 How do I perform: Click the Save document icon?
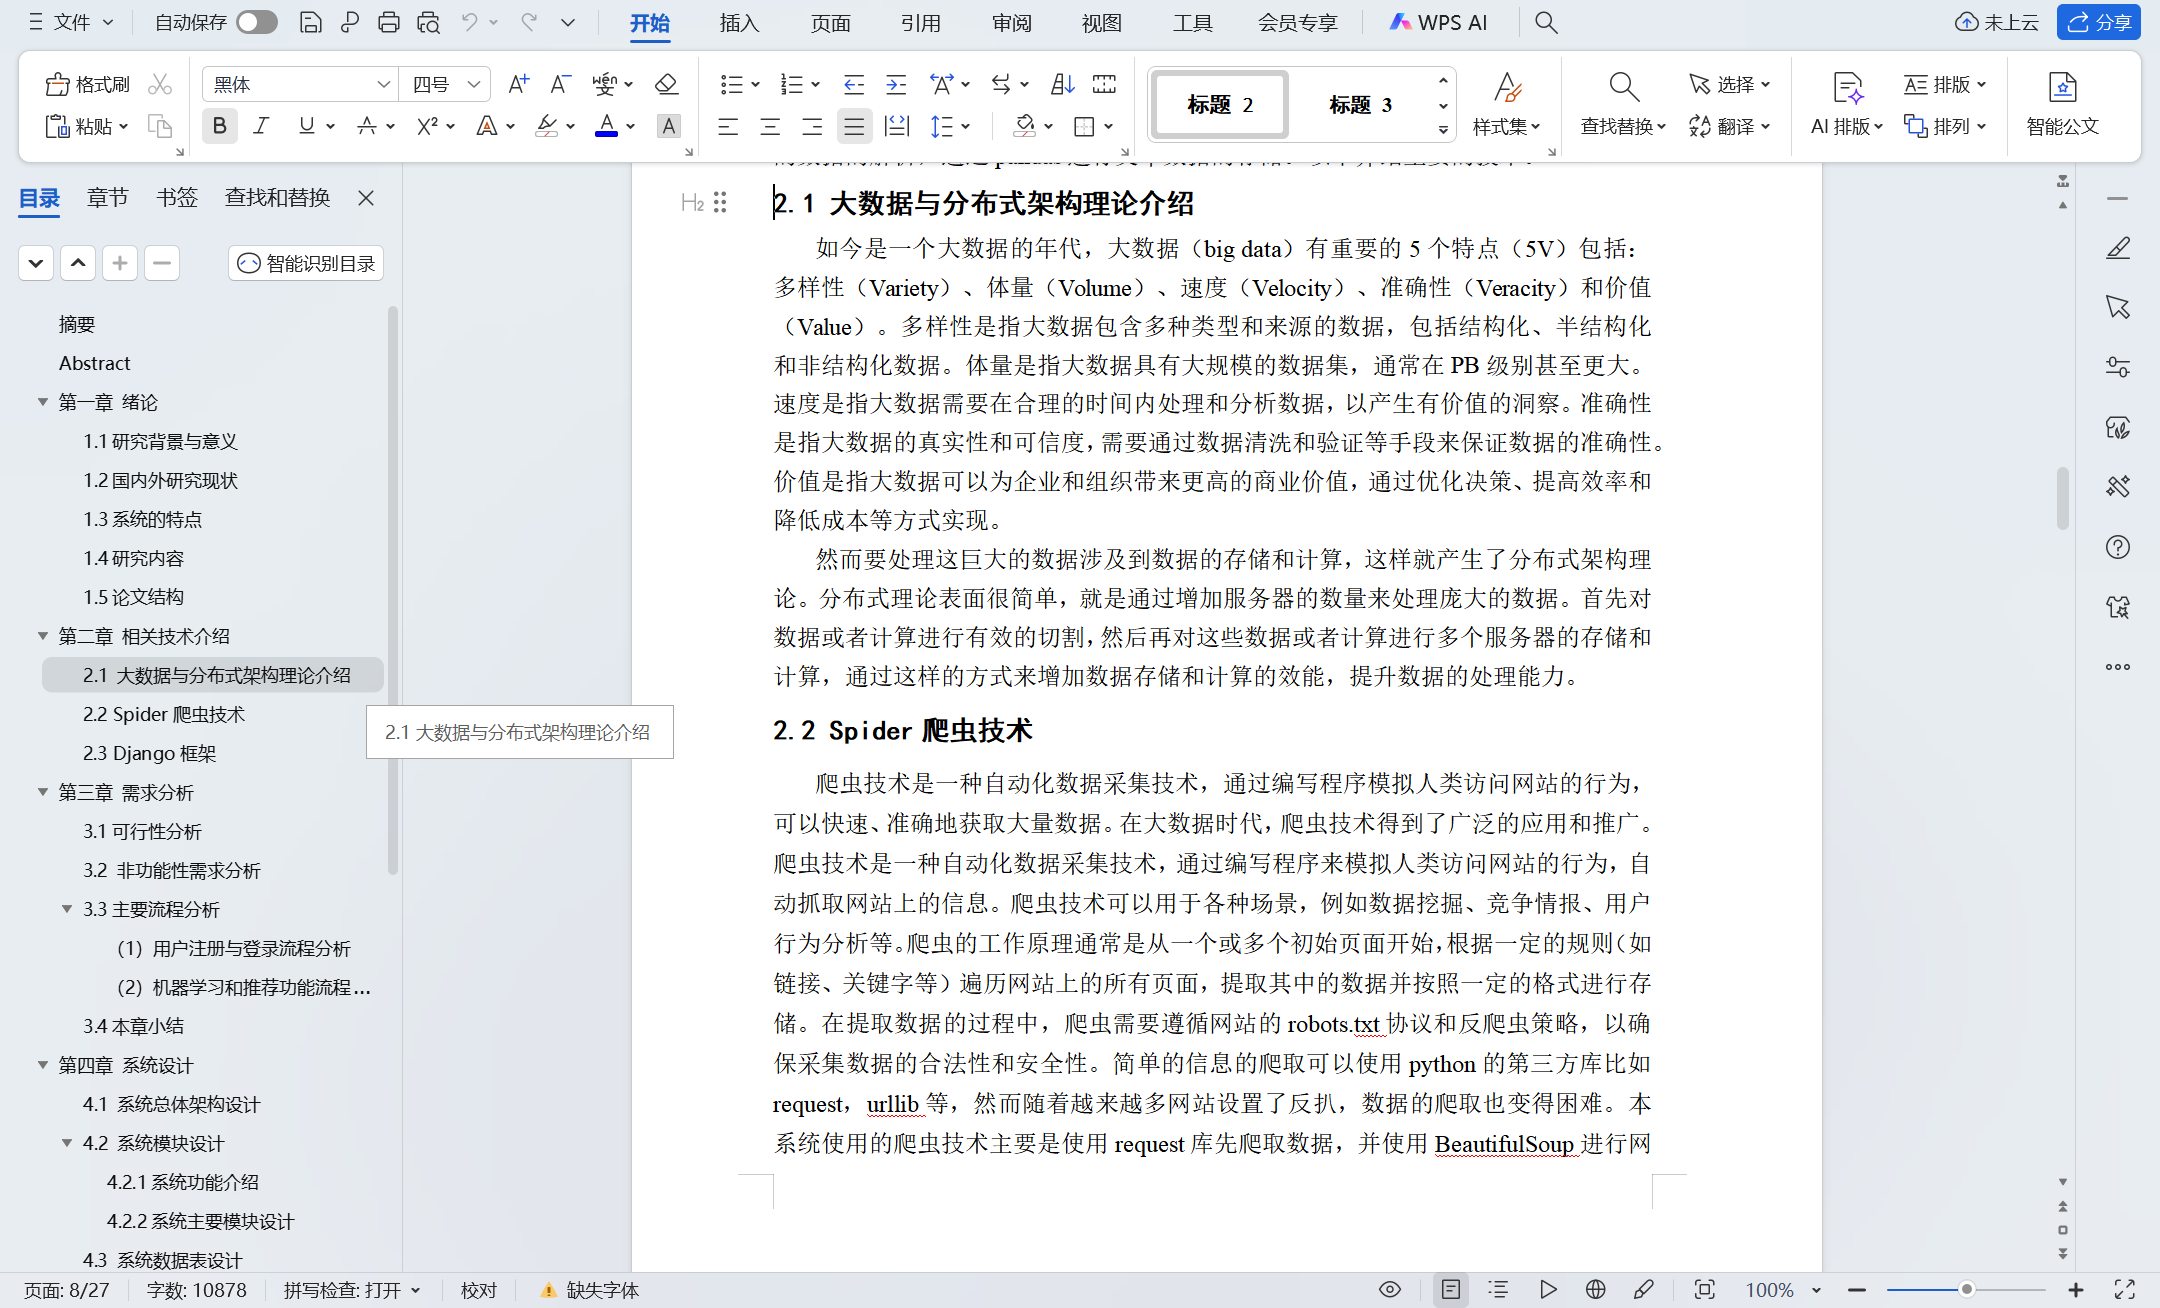[310, 22]
